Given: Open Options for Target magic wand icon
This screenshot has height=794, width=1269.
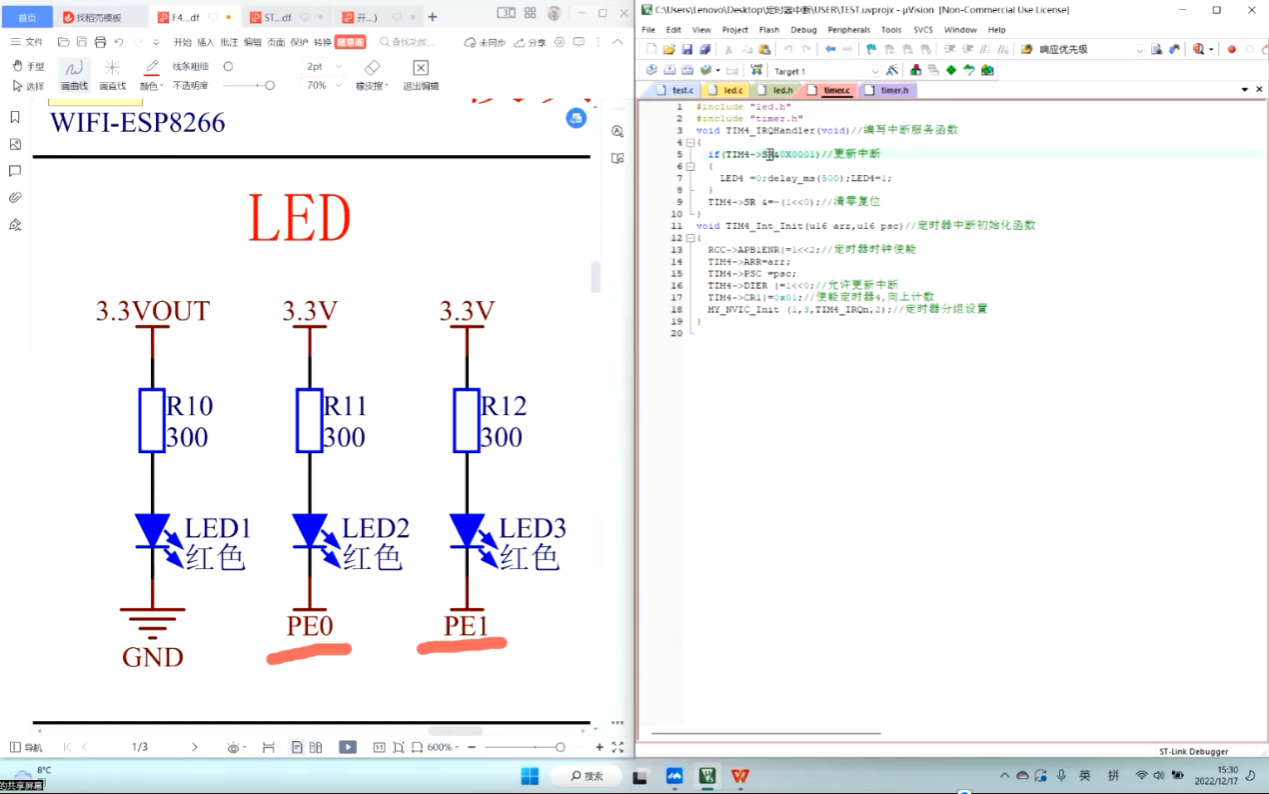Looking at the screenshot, I should [892, 71].
